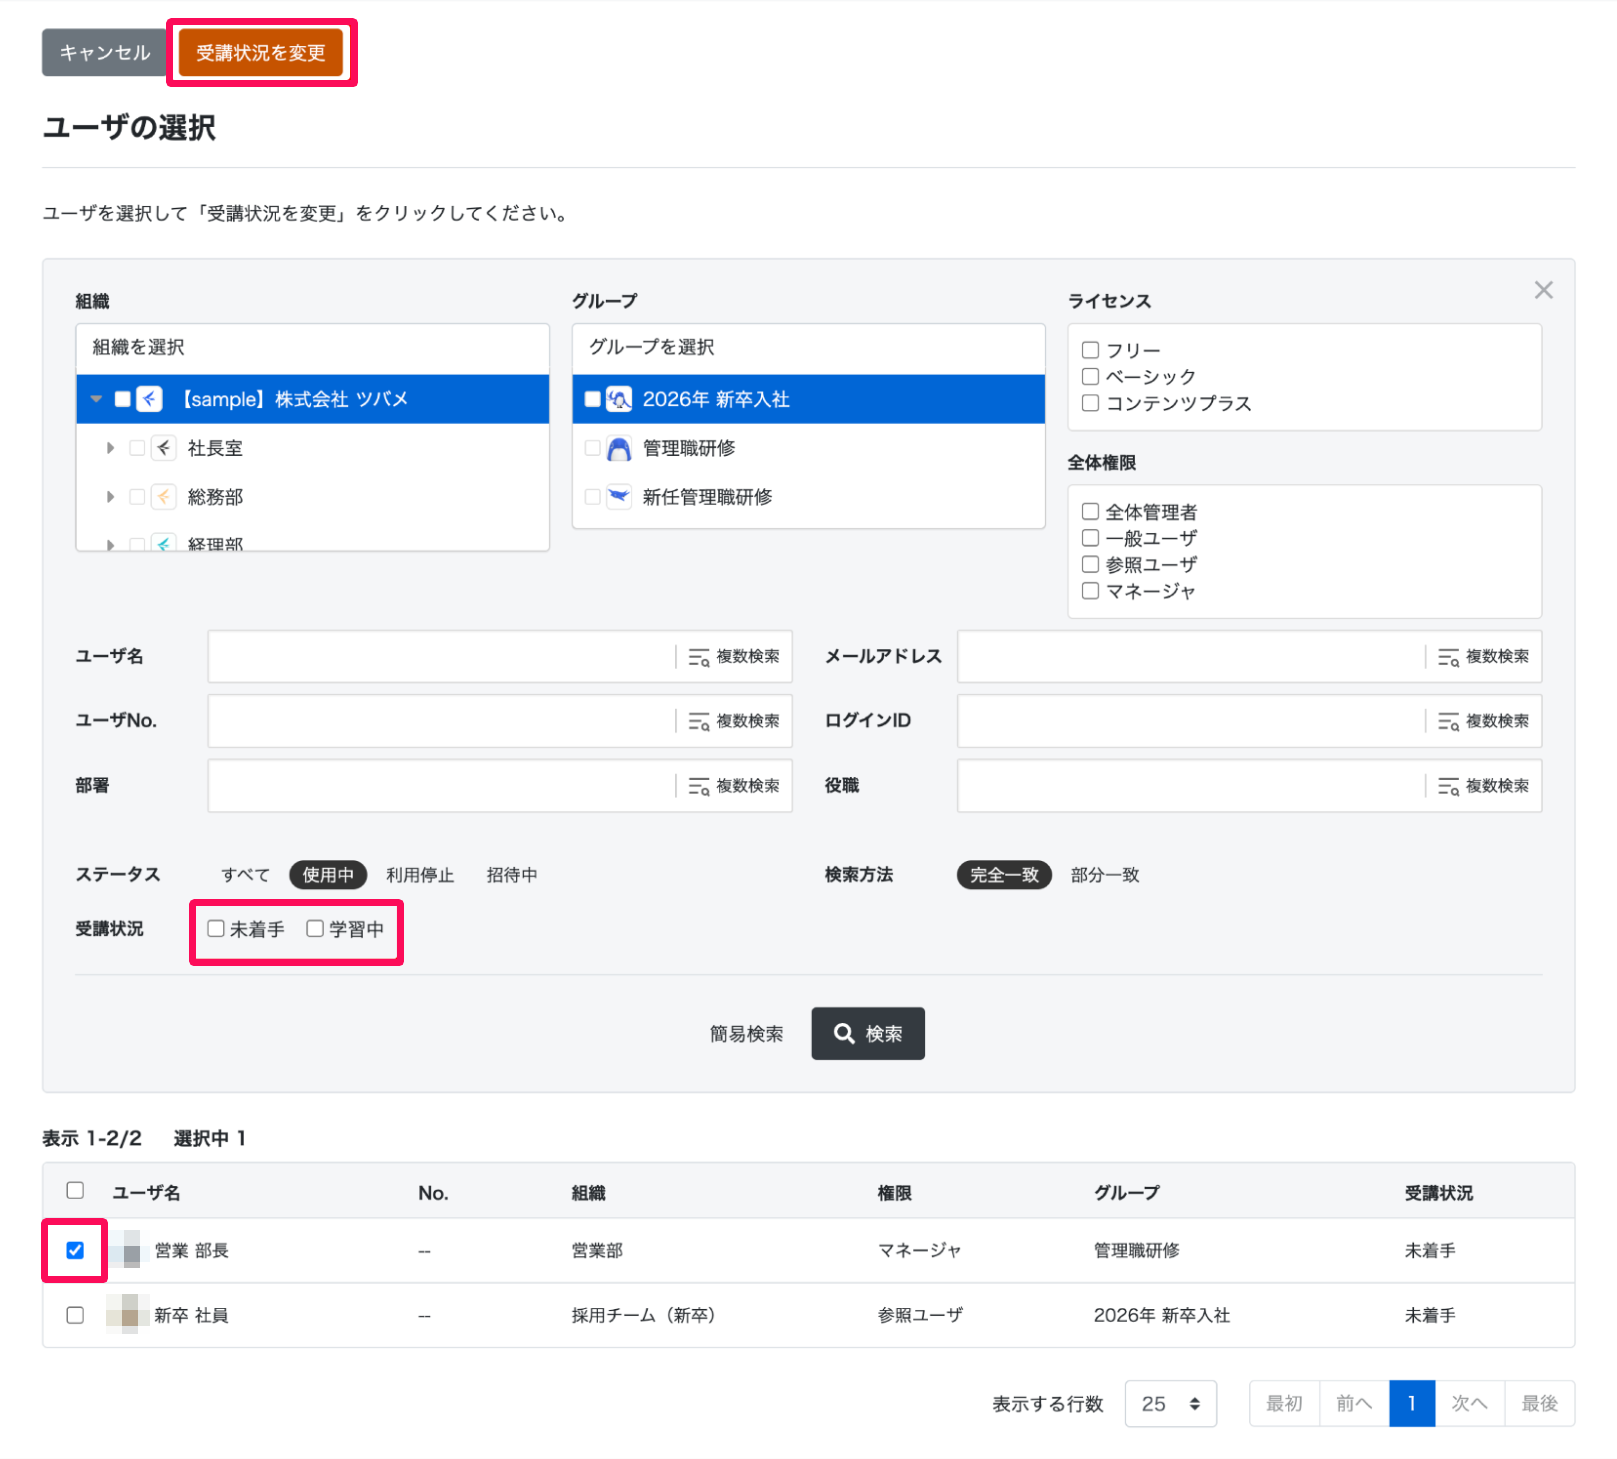Check the 【sample】株式会社 ツバメ organization checkbox
Screen dimensions: 1617x1459
pos(123,399)
